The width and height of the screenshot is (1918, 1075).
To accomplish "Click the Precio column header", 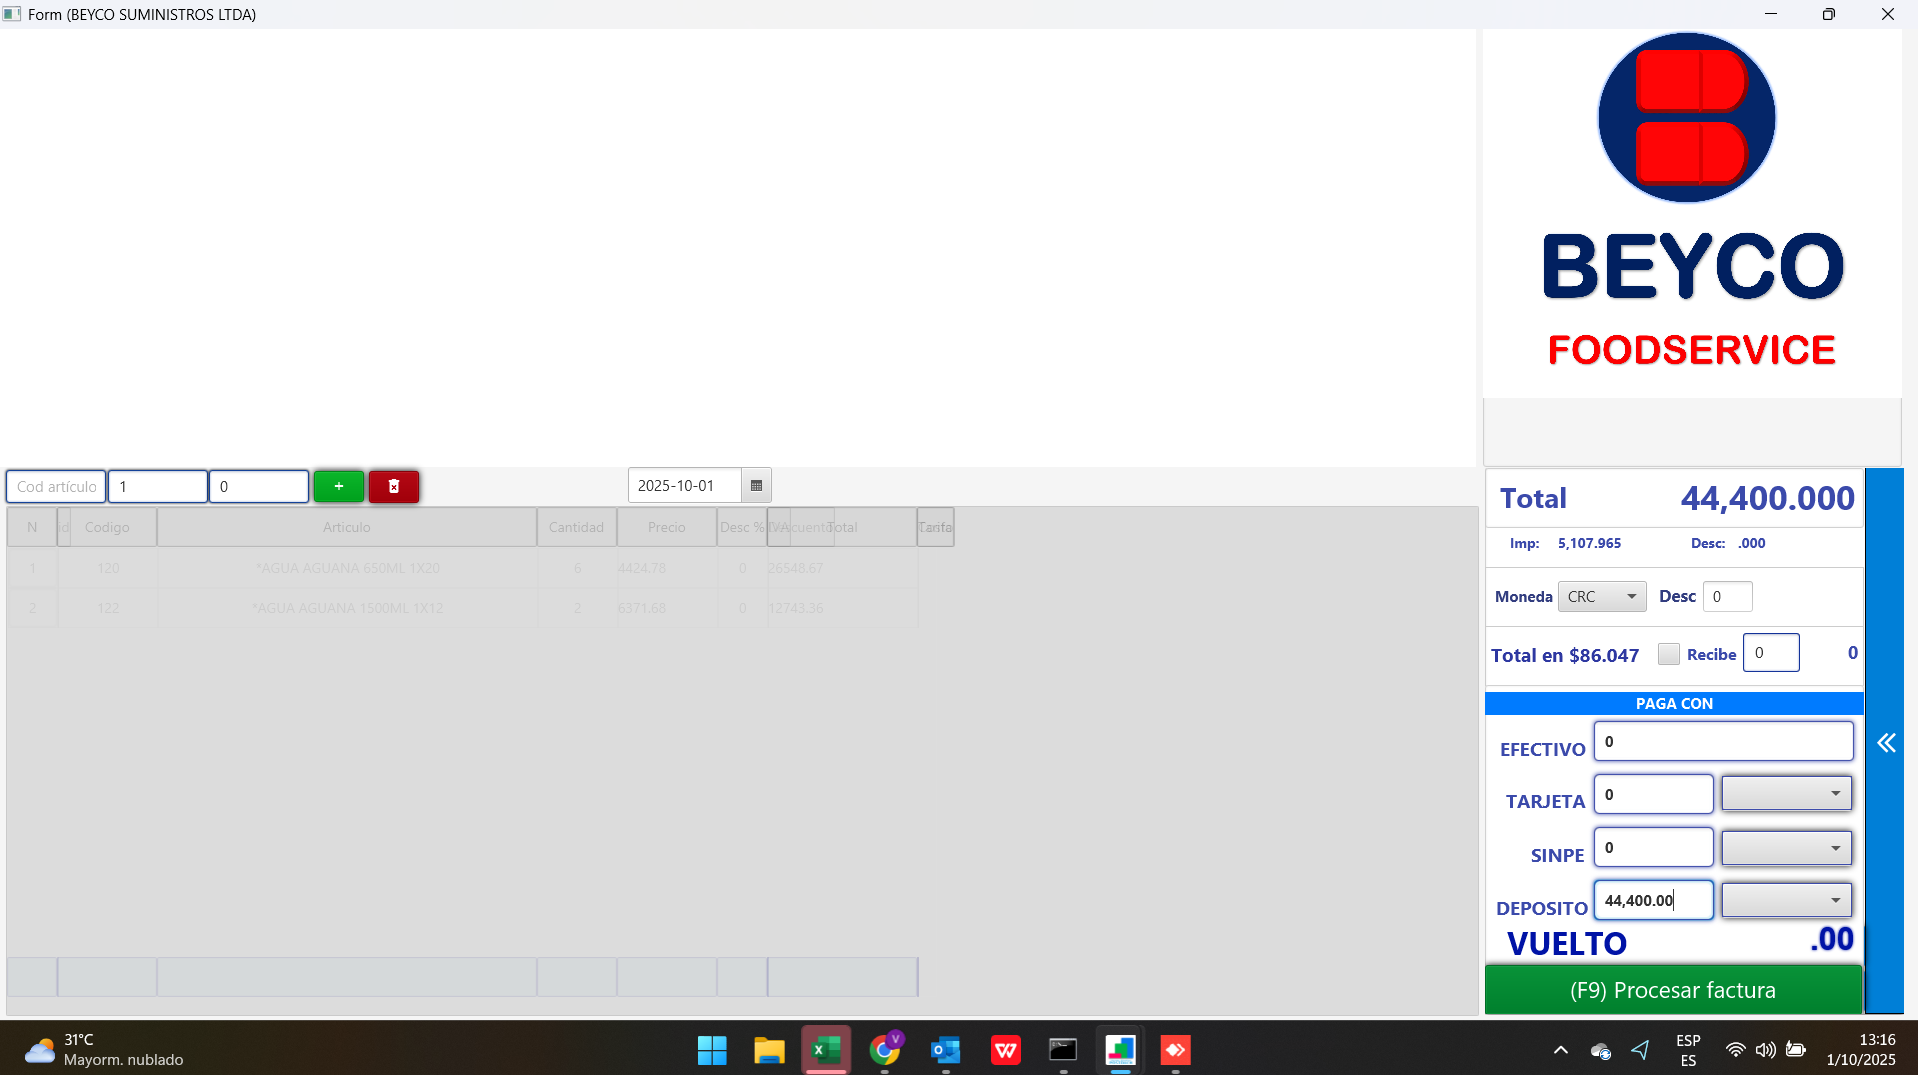I will 666,527.
